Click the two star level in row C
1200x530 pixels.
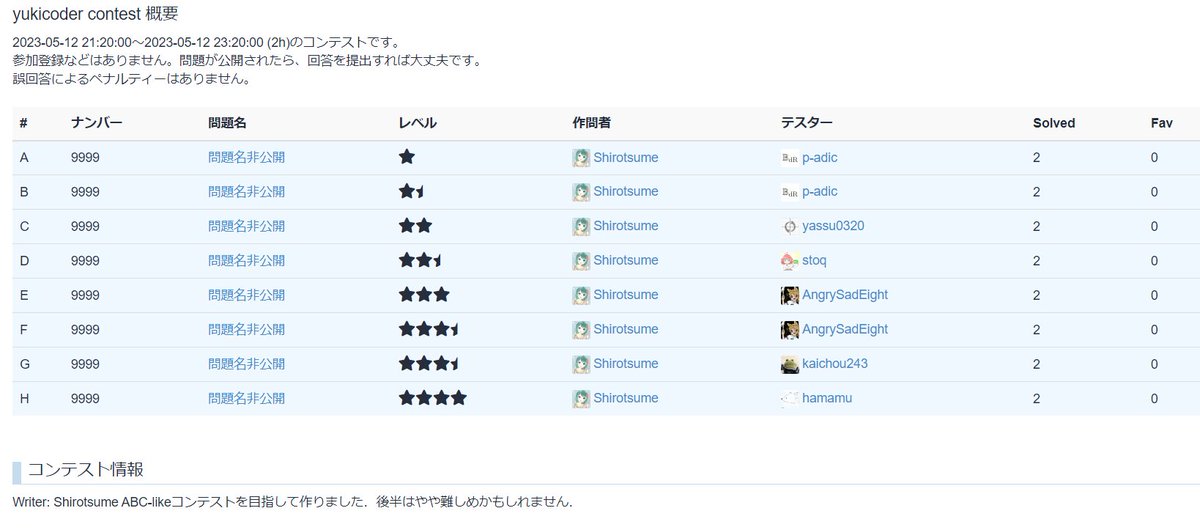416,226
